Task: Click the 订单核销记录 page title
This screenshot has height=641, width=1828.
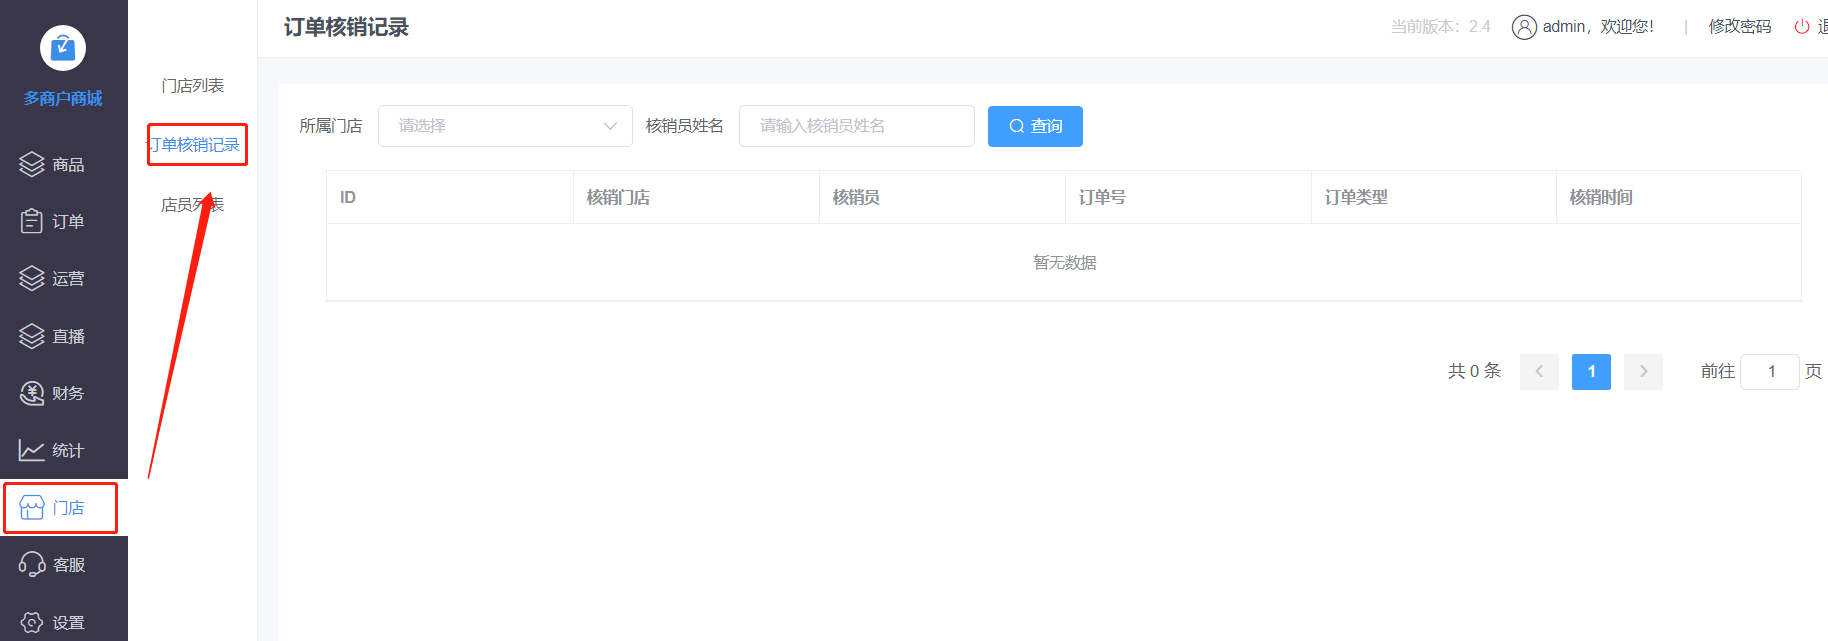Action: coord(346,27)
